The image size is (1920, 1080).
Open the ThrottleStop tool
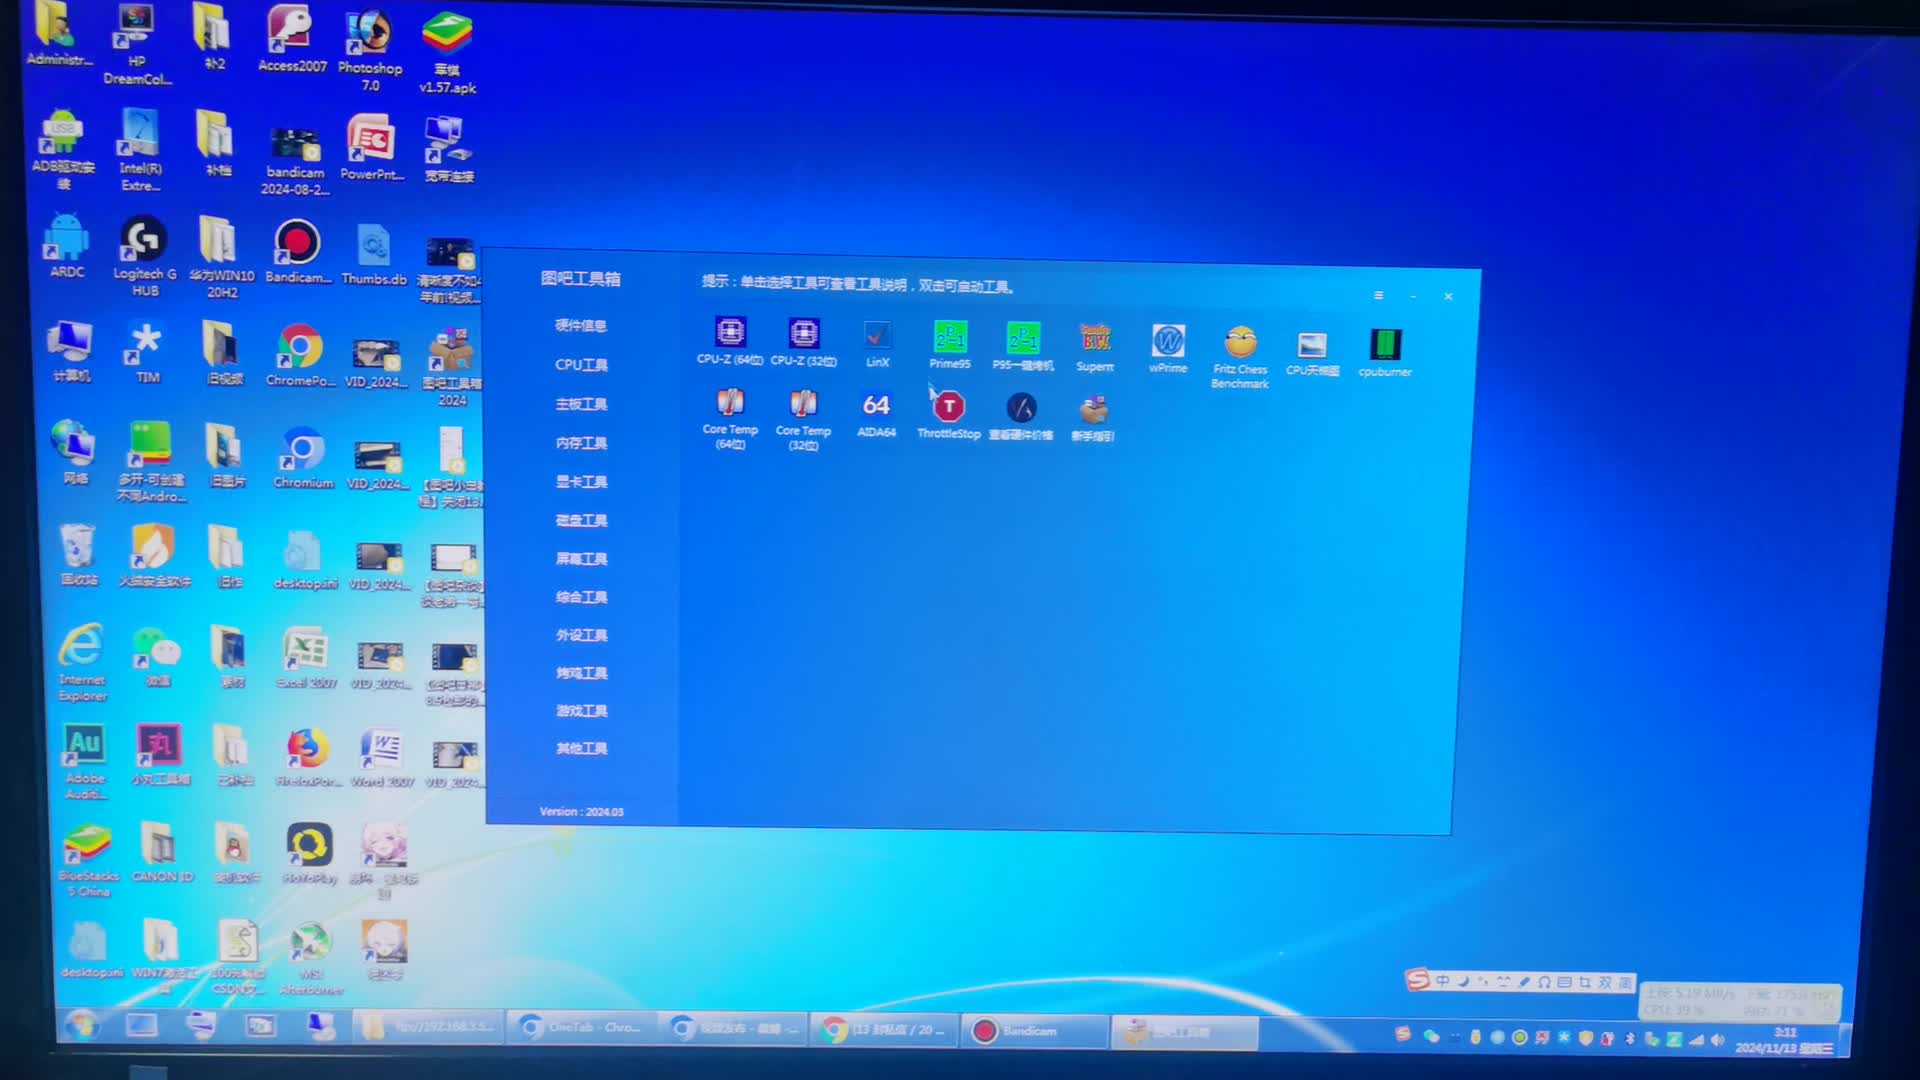point(948,407)
